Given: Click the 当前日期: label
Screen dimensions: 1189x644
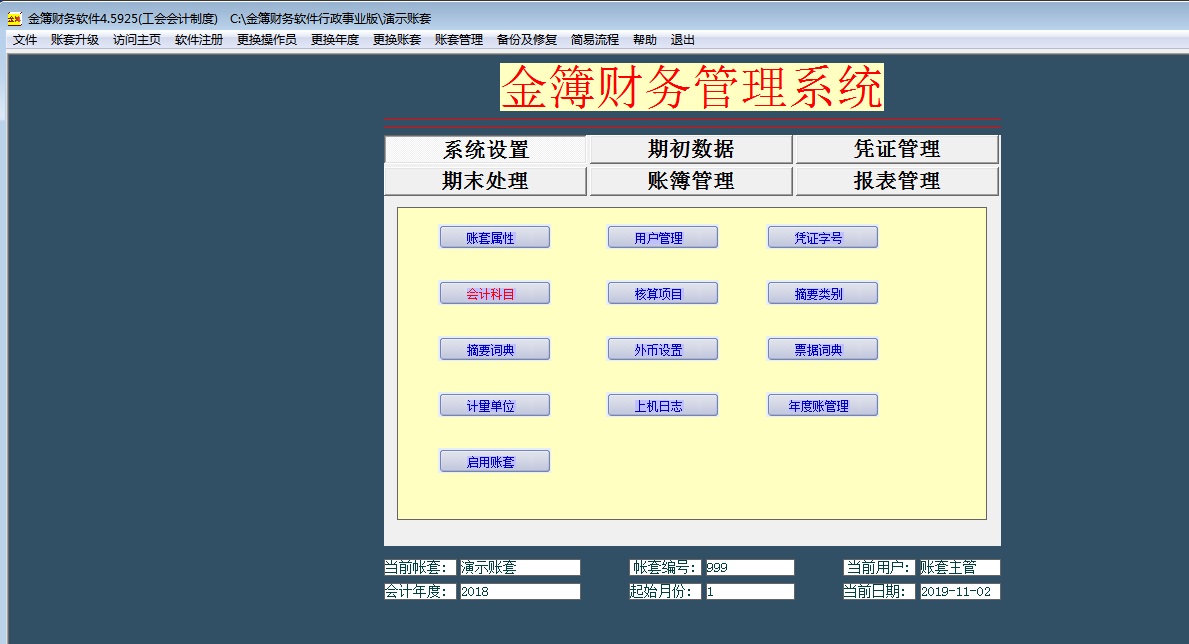Looking at the screenshot, I should pos(879,592).
